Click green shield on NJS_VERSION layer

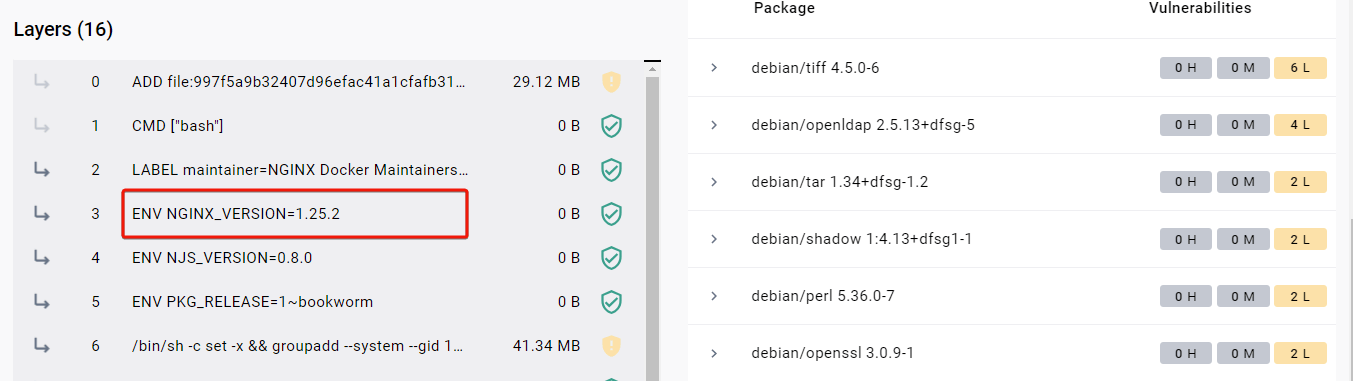(x=611, y=258)
